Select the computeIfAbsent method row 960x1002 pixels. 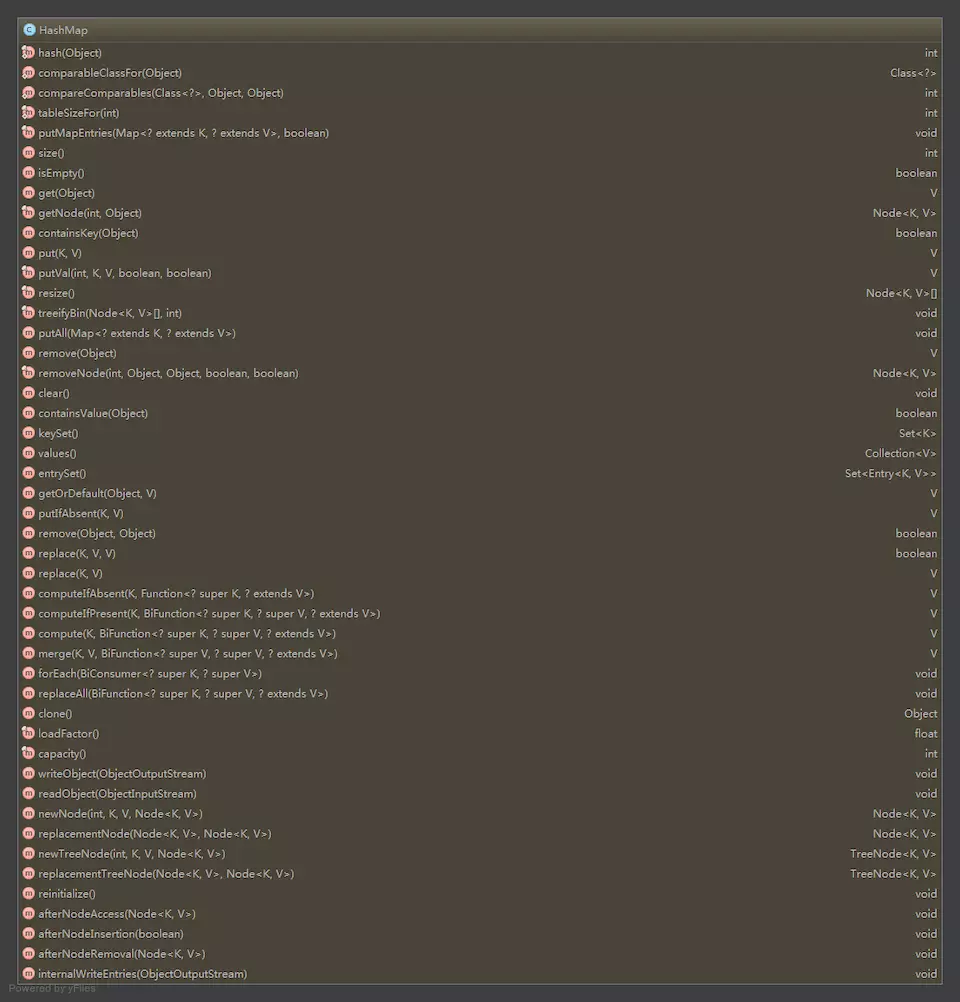point(479,594)
